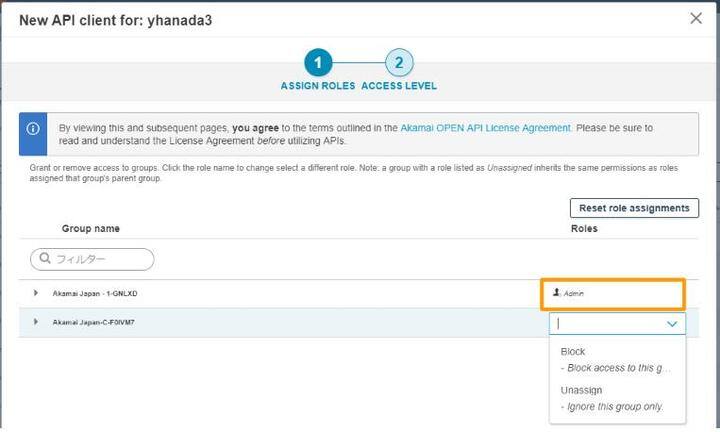The width and height of the screenshot is (720, 432).
Task: Click the user icon beside Admin role
Action: point(557,292)
